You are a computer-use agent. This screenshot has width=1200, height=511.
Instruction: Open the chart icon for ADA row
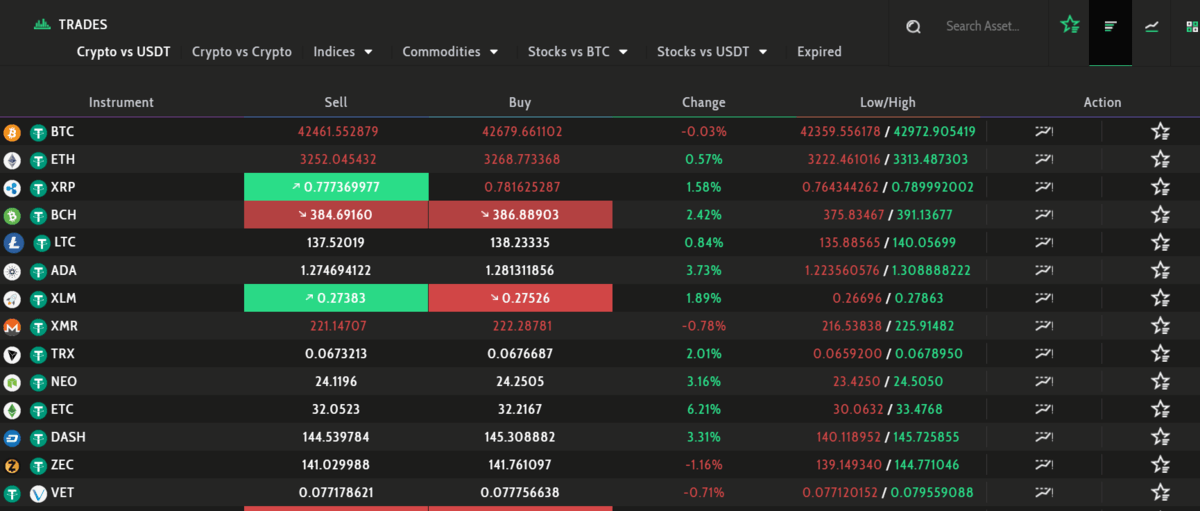(x=1045, y=270)
